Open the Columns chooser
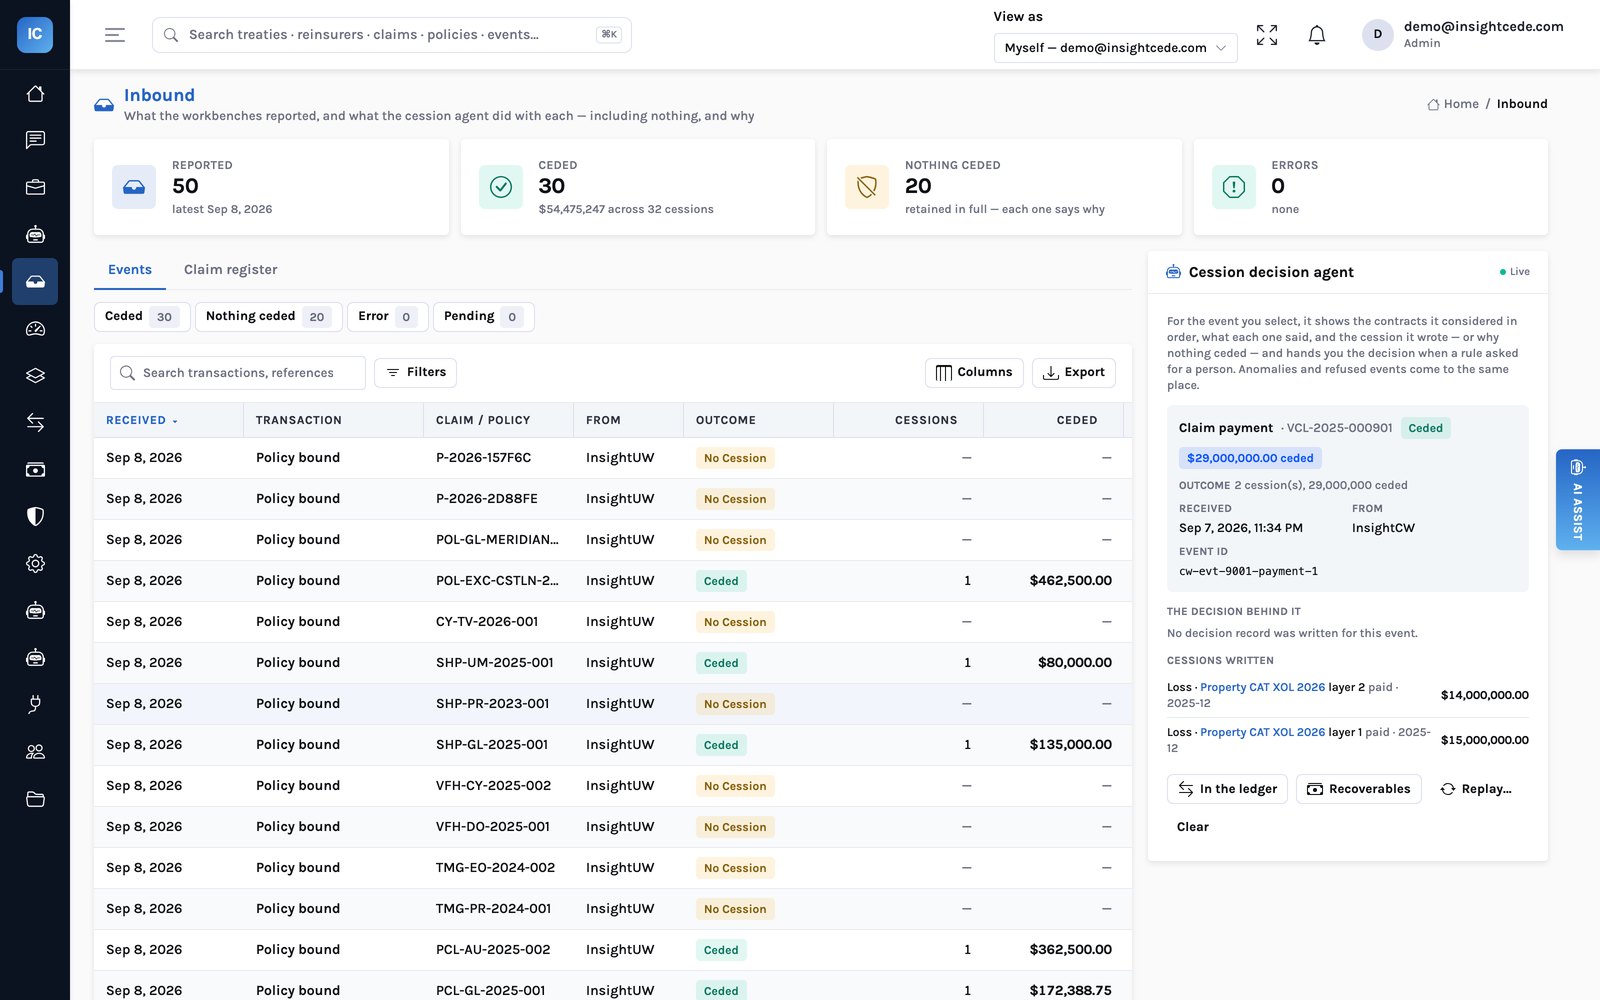Viewport: 1600px width, 1000px height. tap(974, 372)
